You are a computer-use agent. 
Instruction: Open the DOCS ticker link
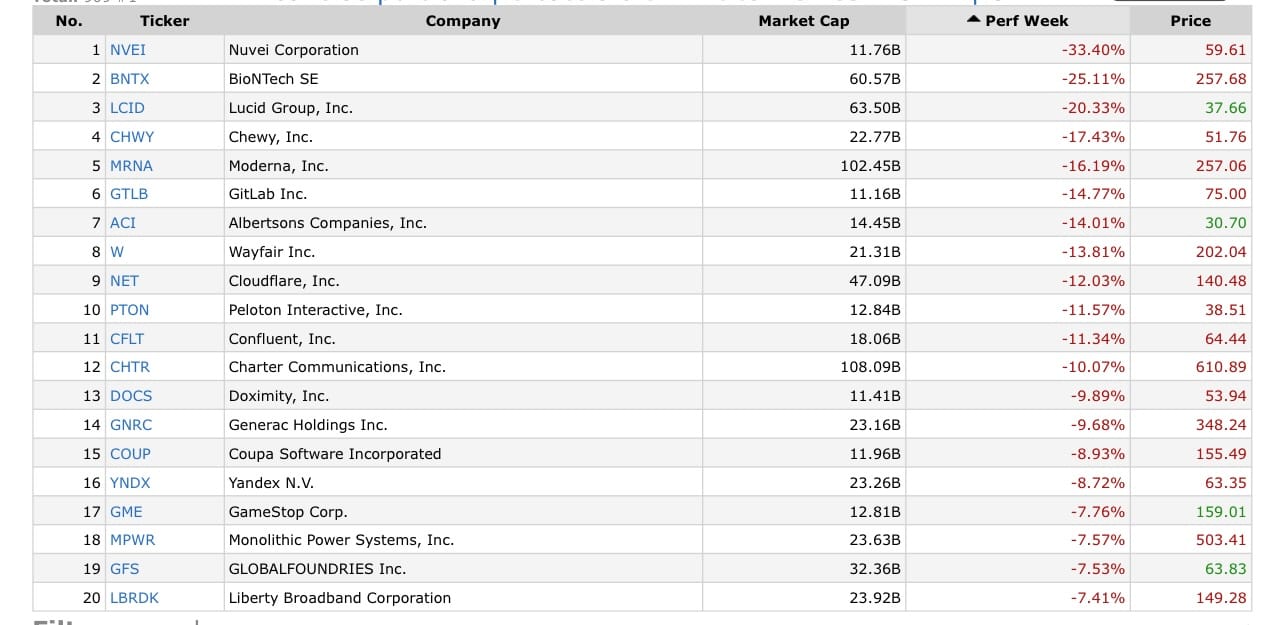click(x=131, y=396)
